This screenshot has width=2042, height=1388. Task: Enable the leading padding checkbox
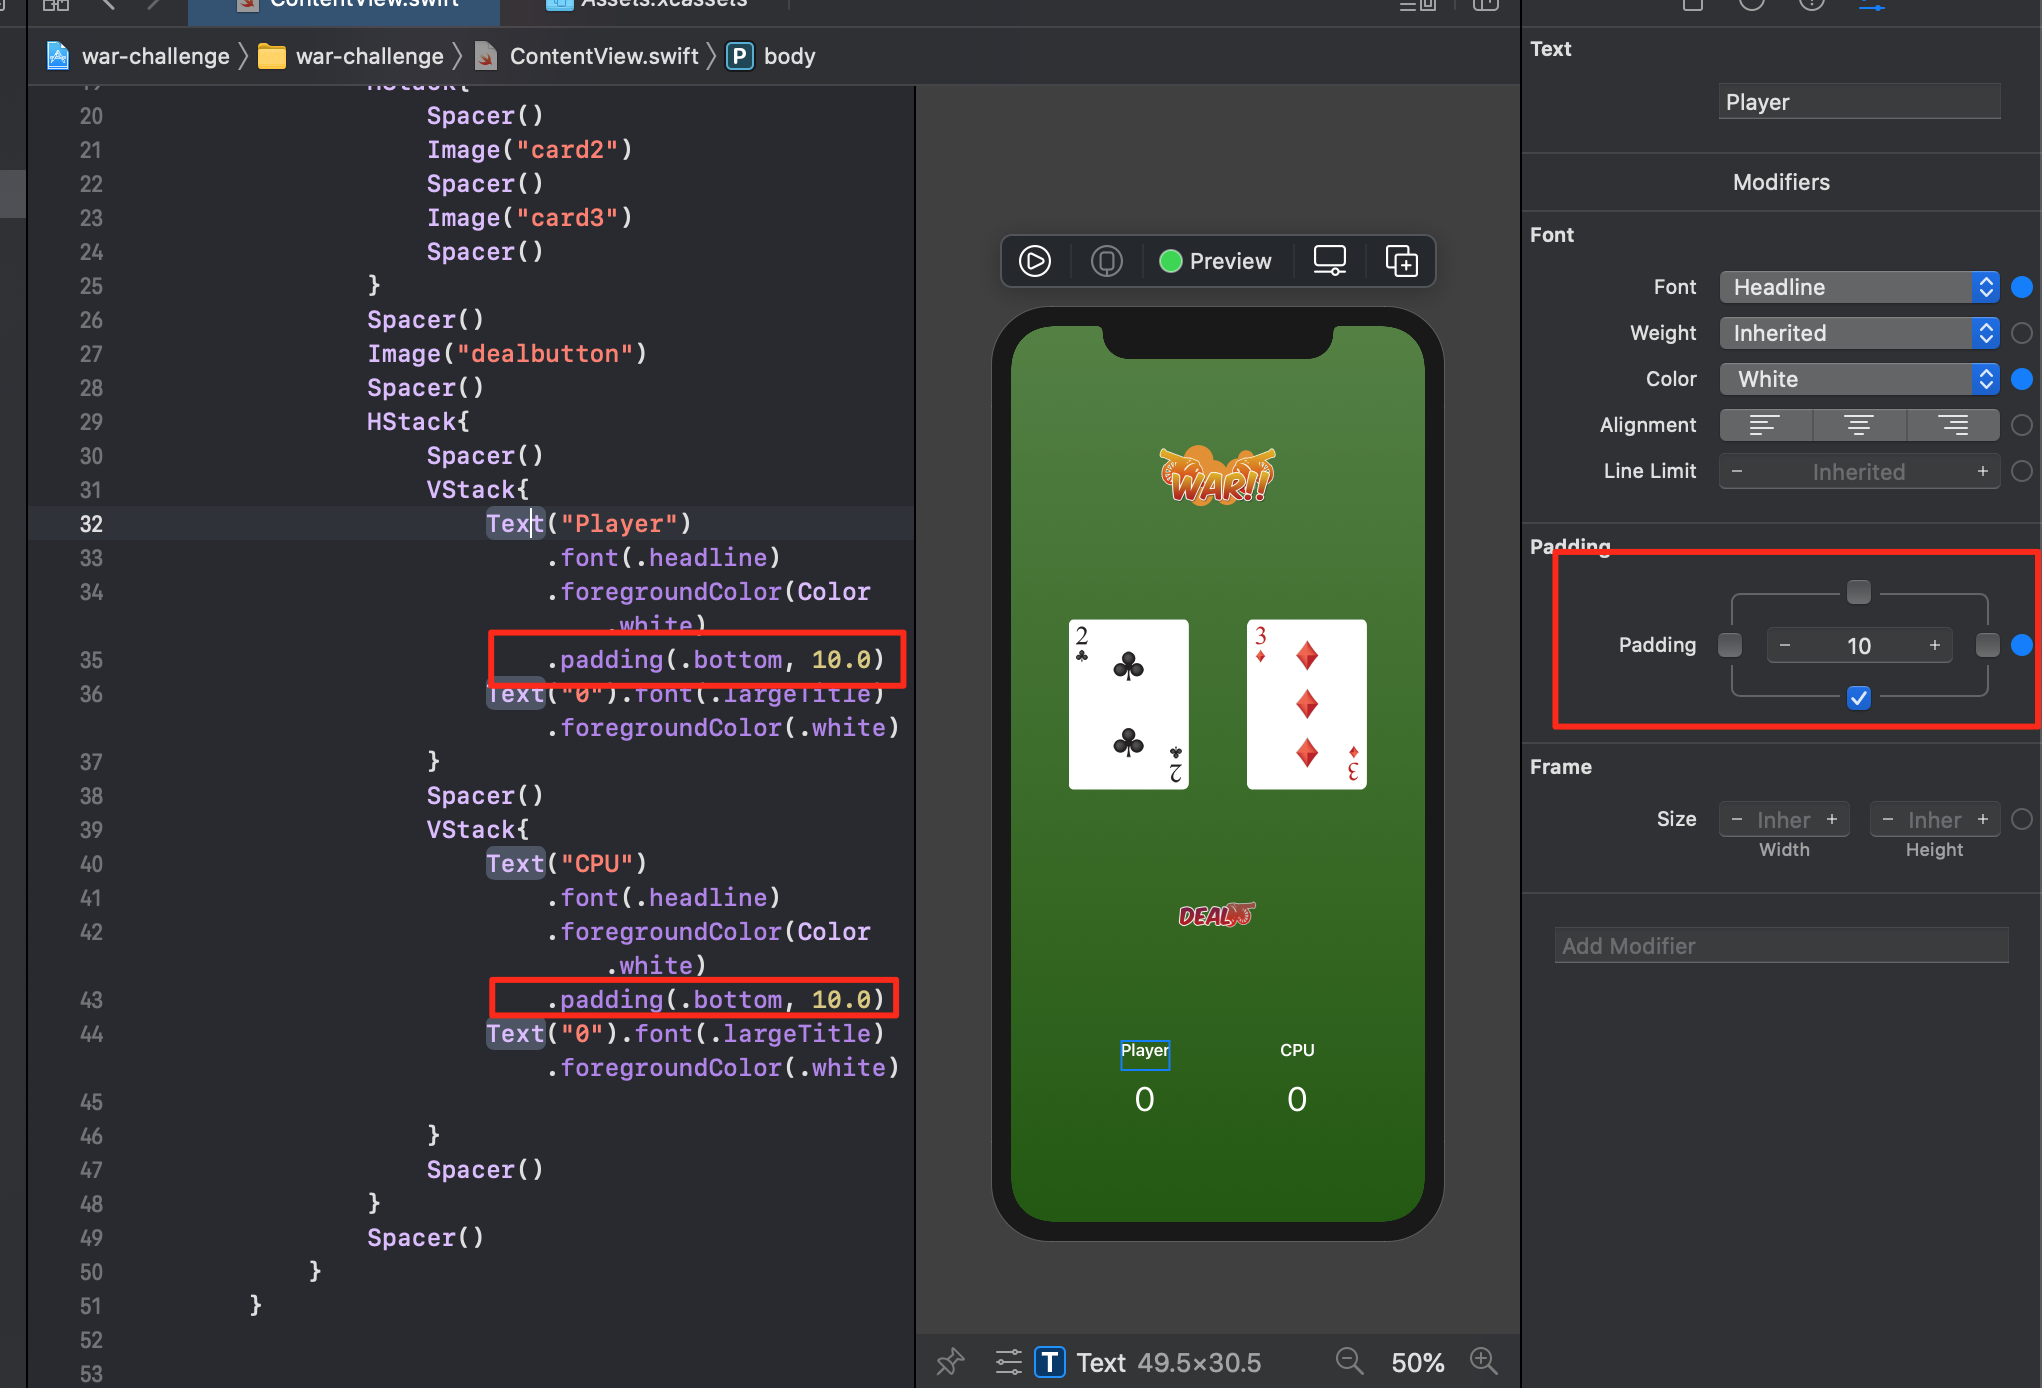click(x=1730, y=645)
